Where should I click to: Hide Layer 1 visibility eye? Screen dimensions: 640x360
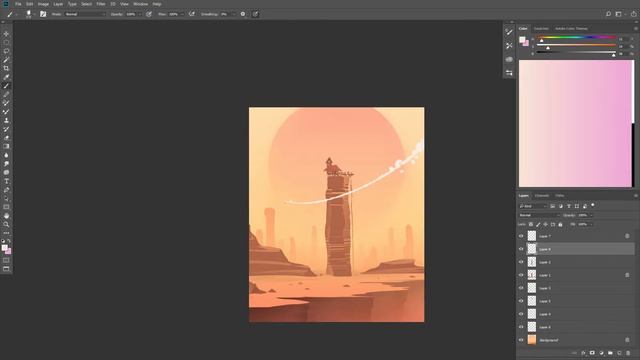click(x=521, y=275)
